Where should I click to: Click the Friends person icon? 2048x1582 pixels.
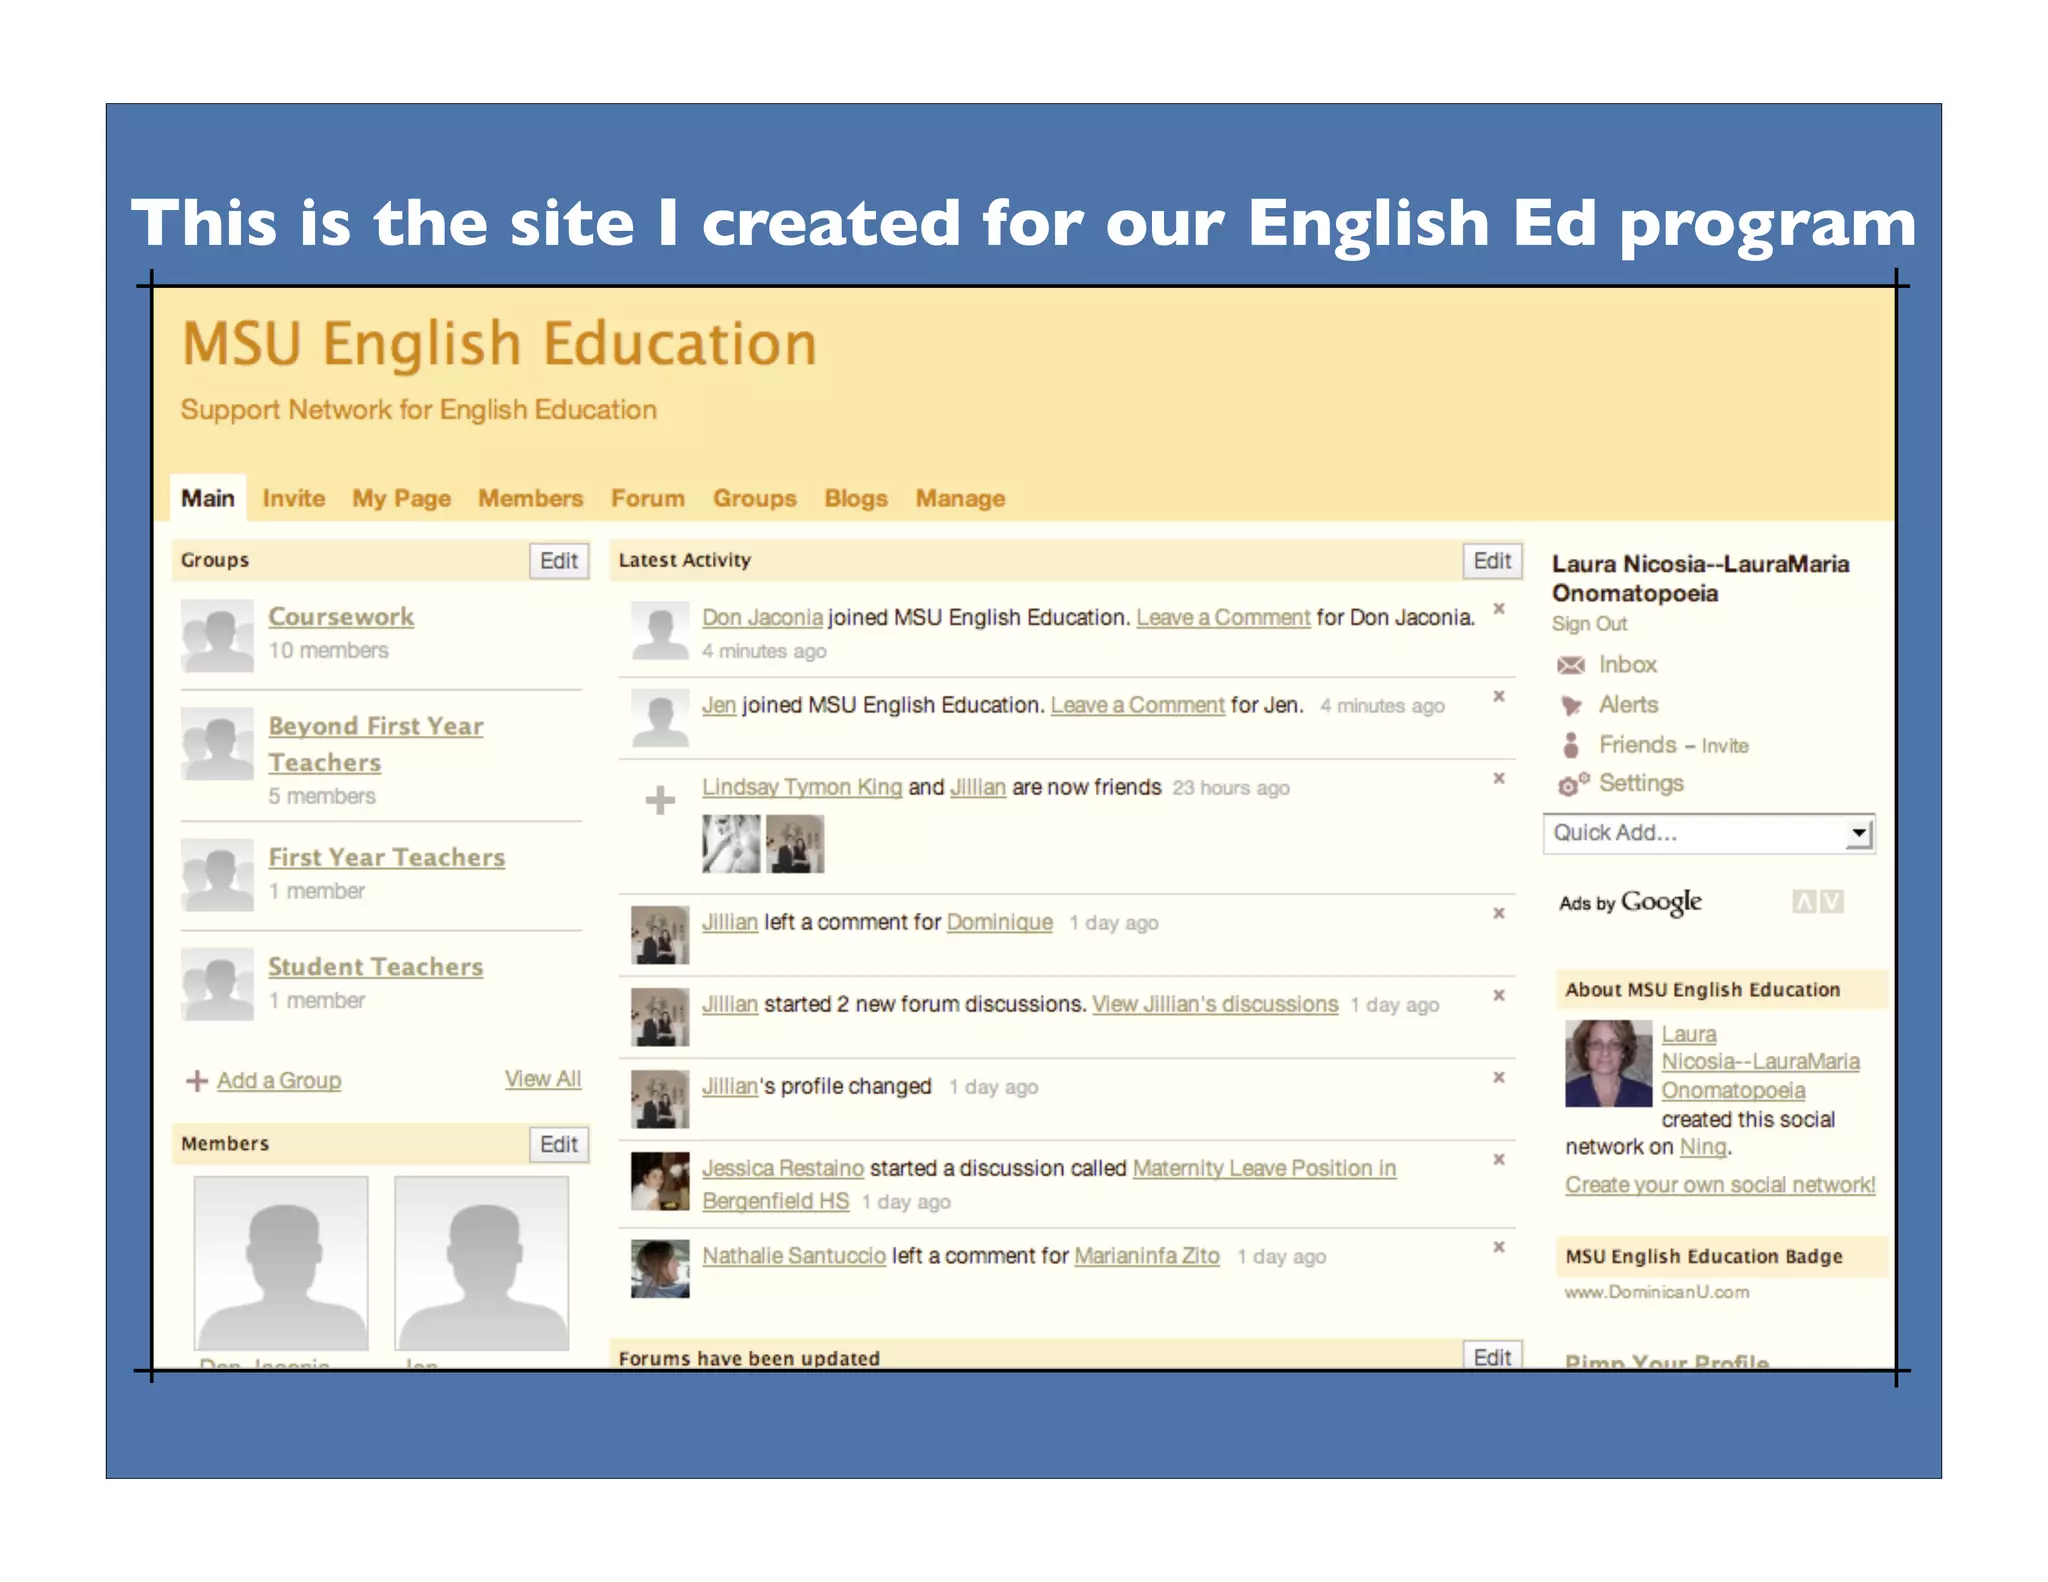1571,745
